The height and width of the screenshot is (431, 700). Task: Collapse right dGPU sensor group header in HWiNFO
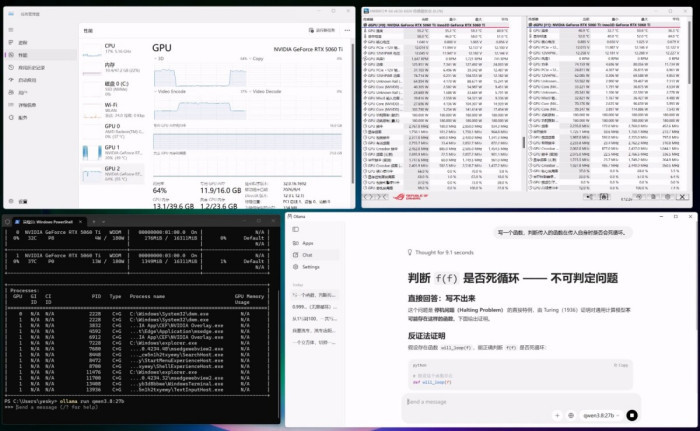coord(605,25)
